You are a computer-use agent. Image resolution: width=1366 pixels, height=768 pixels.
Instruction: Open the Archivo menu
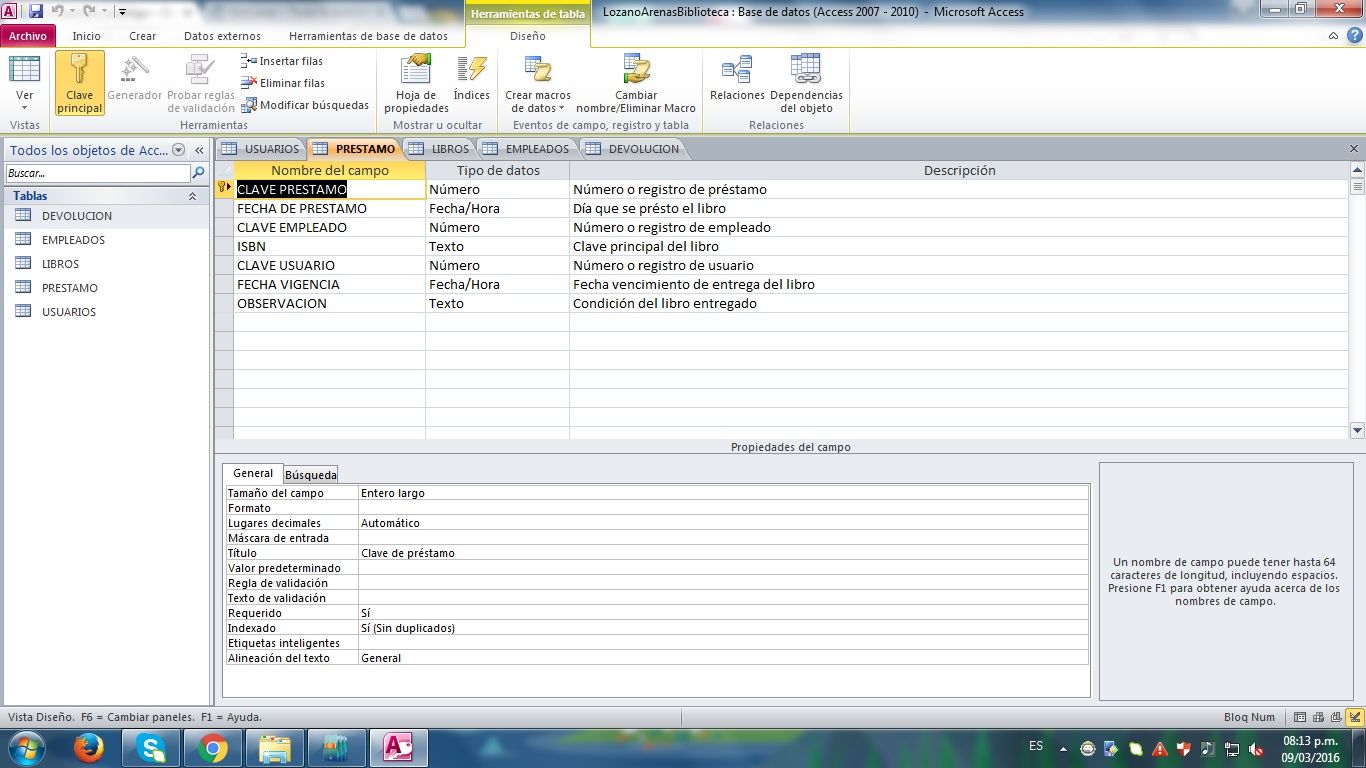pos(28,36)
